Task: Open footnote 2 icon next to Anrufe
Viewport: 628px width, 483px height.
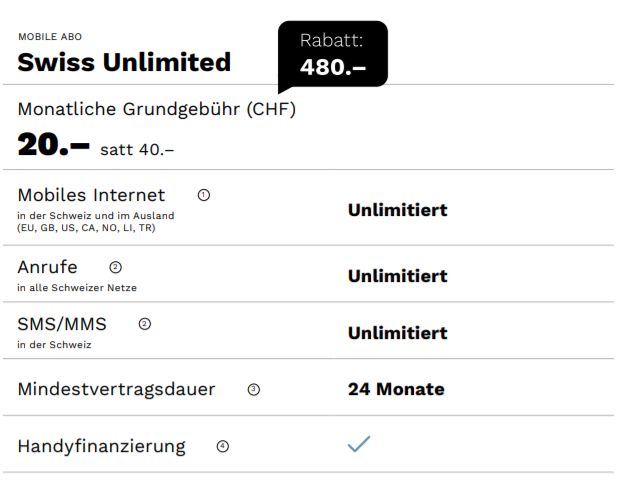Action: pyautogui.click(x=116, y=267)
